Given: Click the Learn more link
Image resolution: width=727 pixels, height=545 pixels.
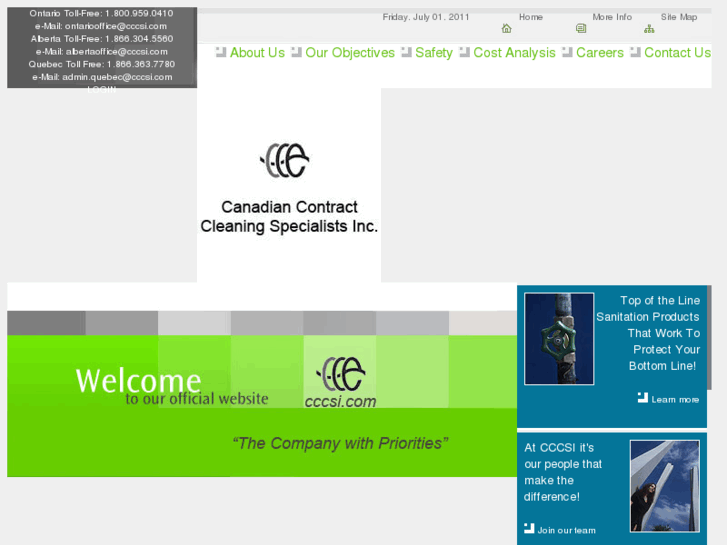Looking at the screenshot, I should pyautogui.click(x=675, y=399).
